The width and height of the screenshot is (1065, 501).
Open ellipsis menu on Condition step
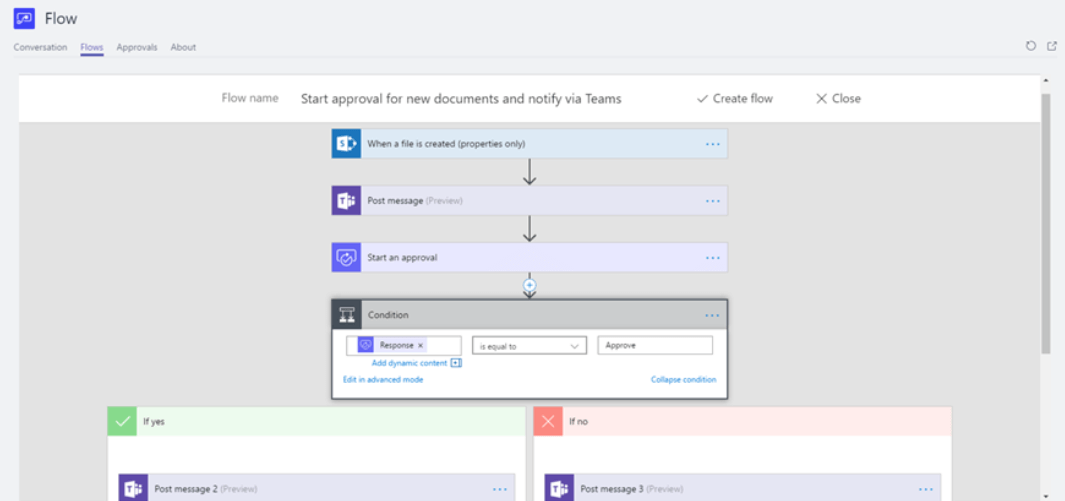(x=712, y=316)
